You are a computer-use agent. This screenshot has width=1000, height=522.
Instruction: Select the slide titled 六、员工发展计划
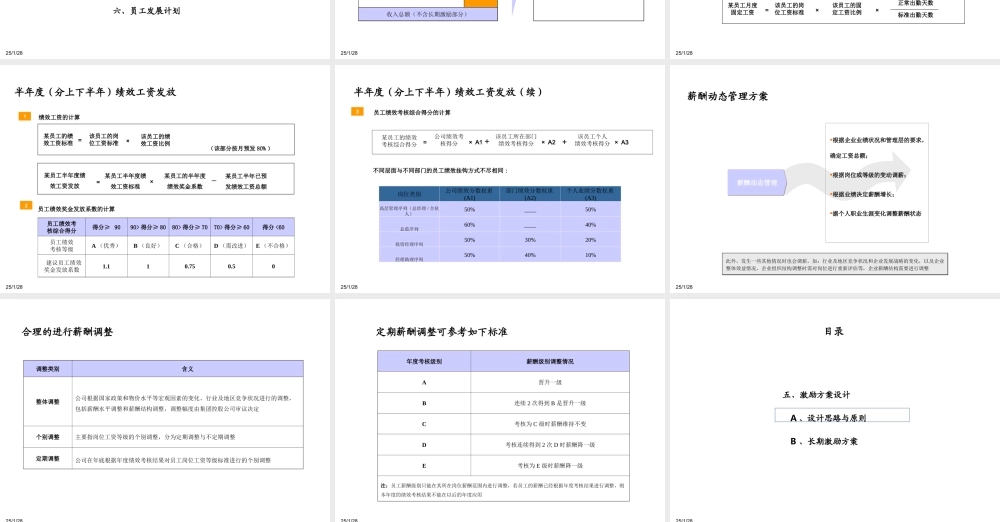[x=165, y=29]
